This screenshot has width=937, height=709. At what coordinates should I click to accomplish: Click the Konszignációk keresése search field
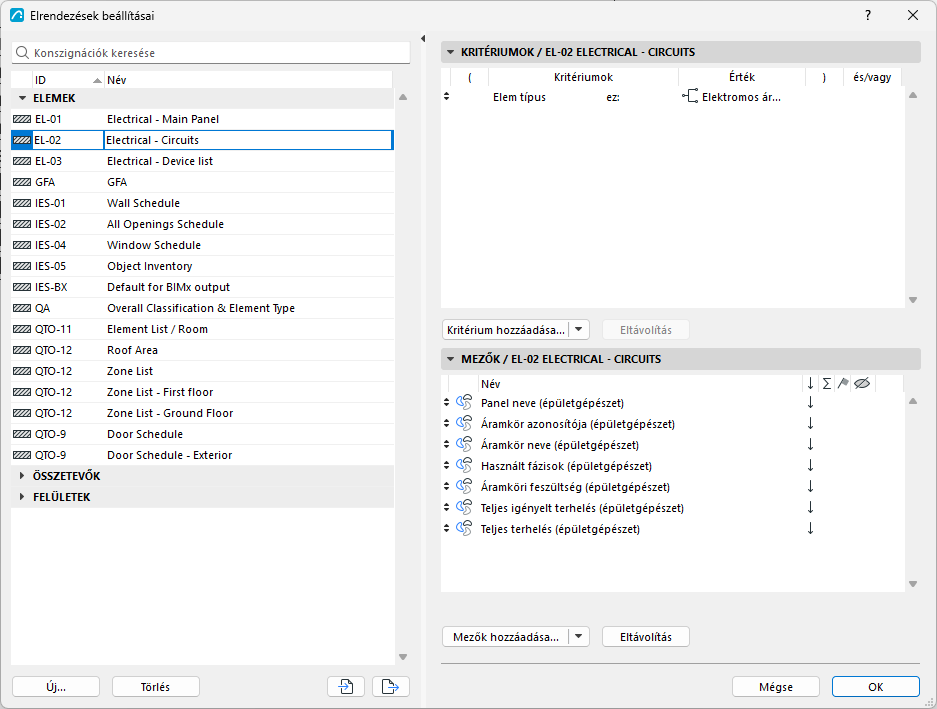click(211, 53)
